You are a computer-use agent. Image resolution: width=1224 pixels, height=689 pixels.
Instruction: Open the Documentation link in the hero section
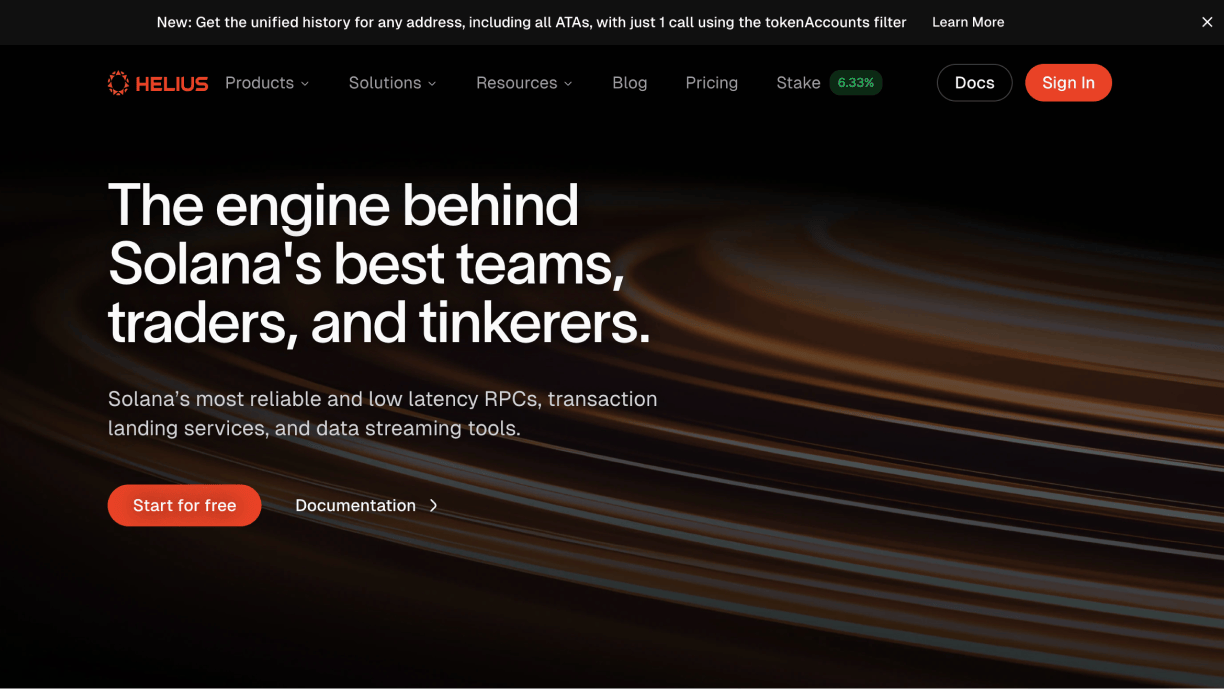click(x=367, y=506)
